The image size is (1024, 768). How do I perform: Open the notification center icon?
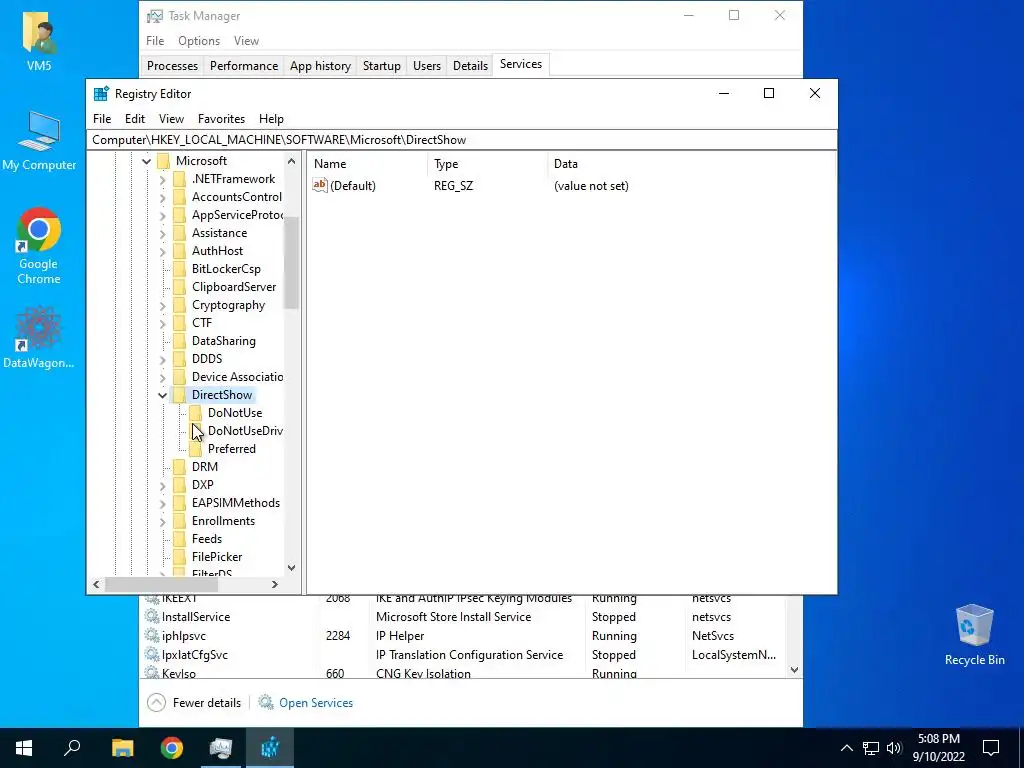coord(991,748)
